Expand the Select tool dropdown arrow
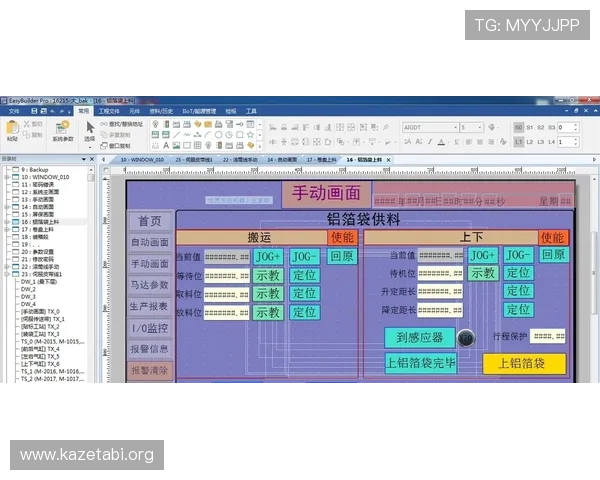600x480 pixels. pyautogui.click(x=90, y=147)
